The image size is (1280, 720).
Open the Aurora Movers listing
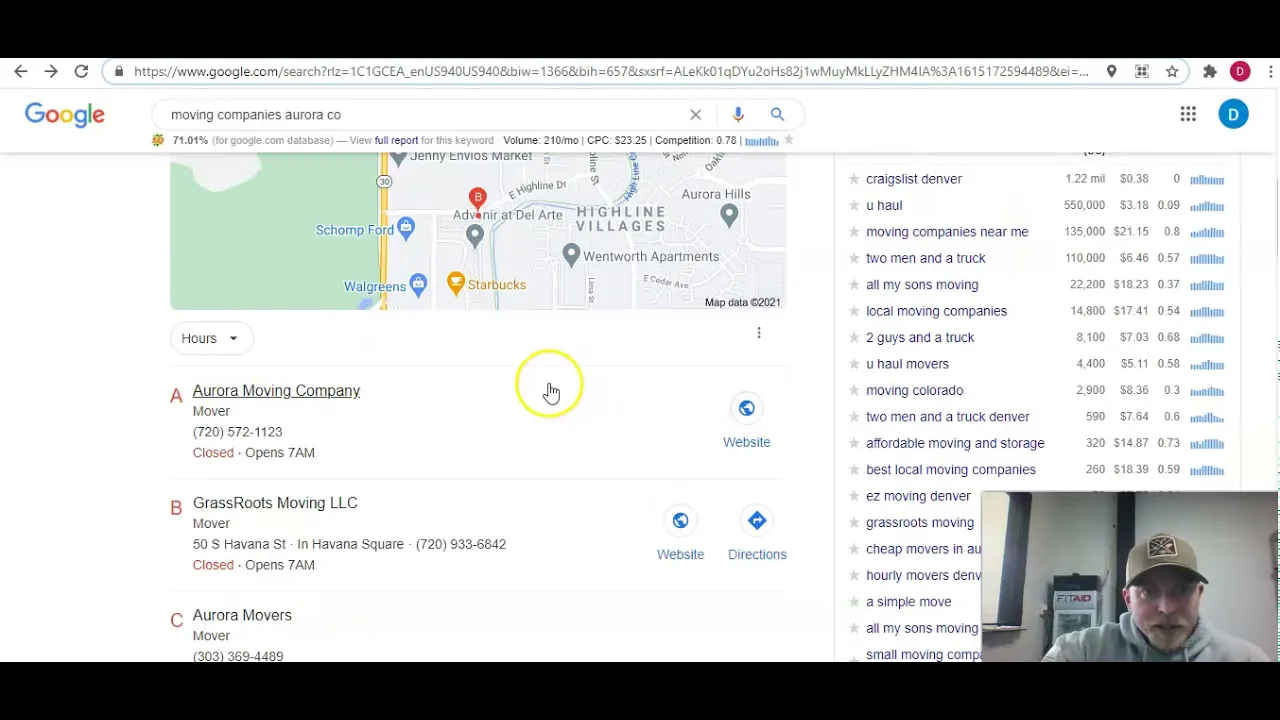[242, 615]
